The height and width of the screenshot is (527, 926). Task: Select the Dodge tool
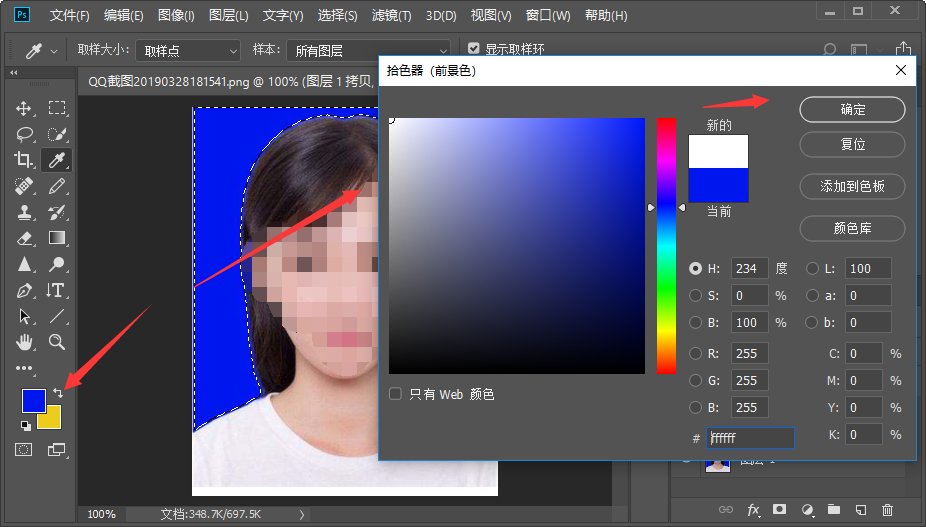pyautogui.click(x=57, y=264)
